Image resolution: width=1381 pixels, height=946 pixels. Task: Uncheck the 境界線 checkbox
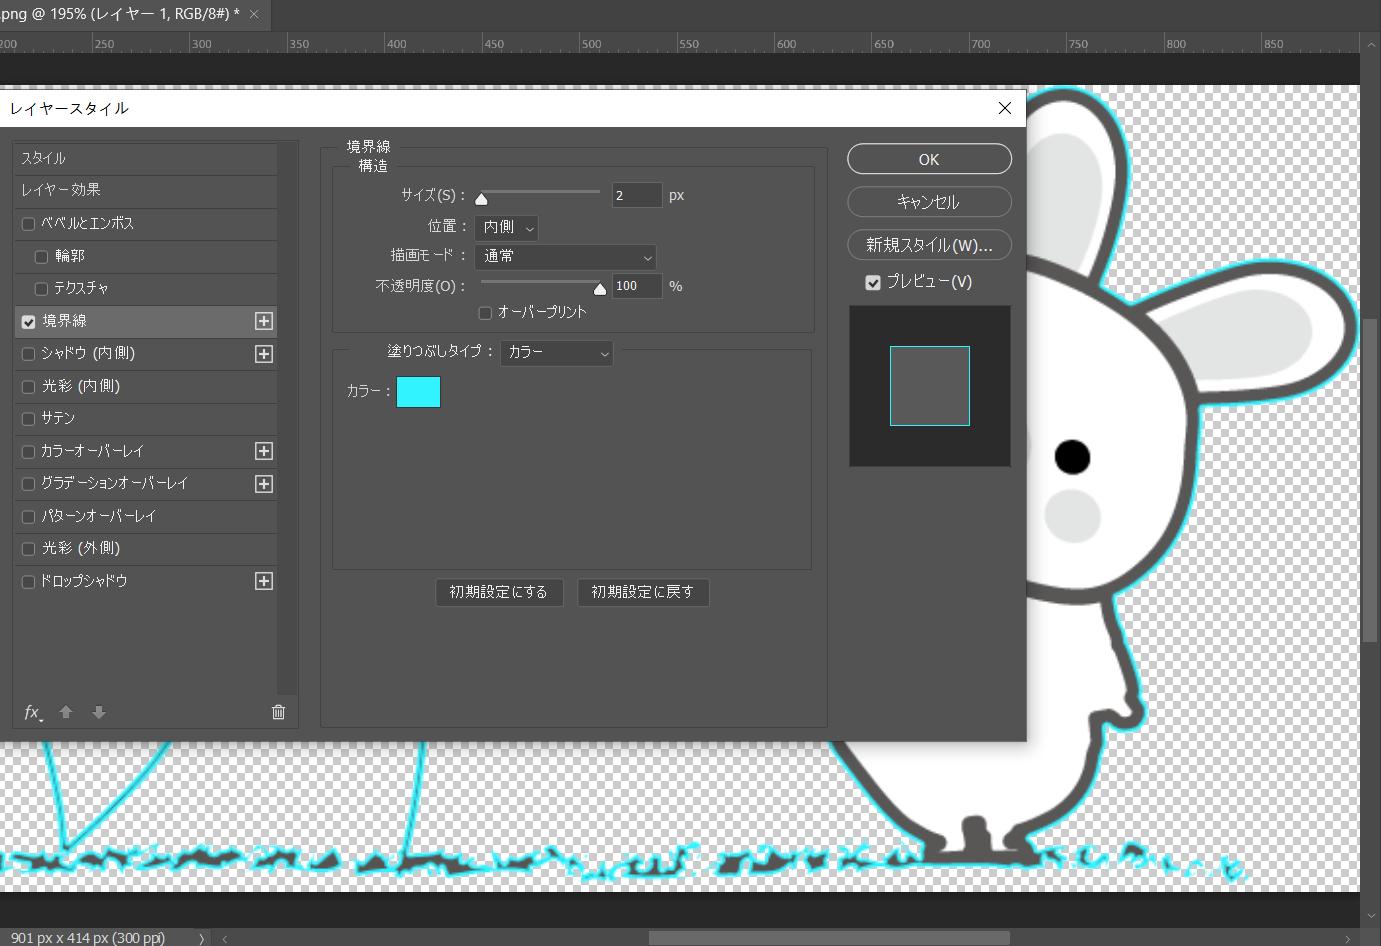[28, 322]
